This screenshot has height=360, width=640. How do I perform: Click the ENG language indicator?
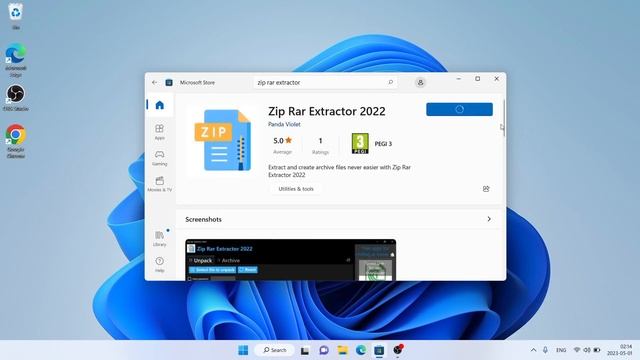[561, 350]
